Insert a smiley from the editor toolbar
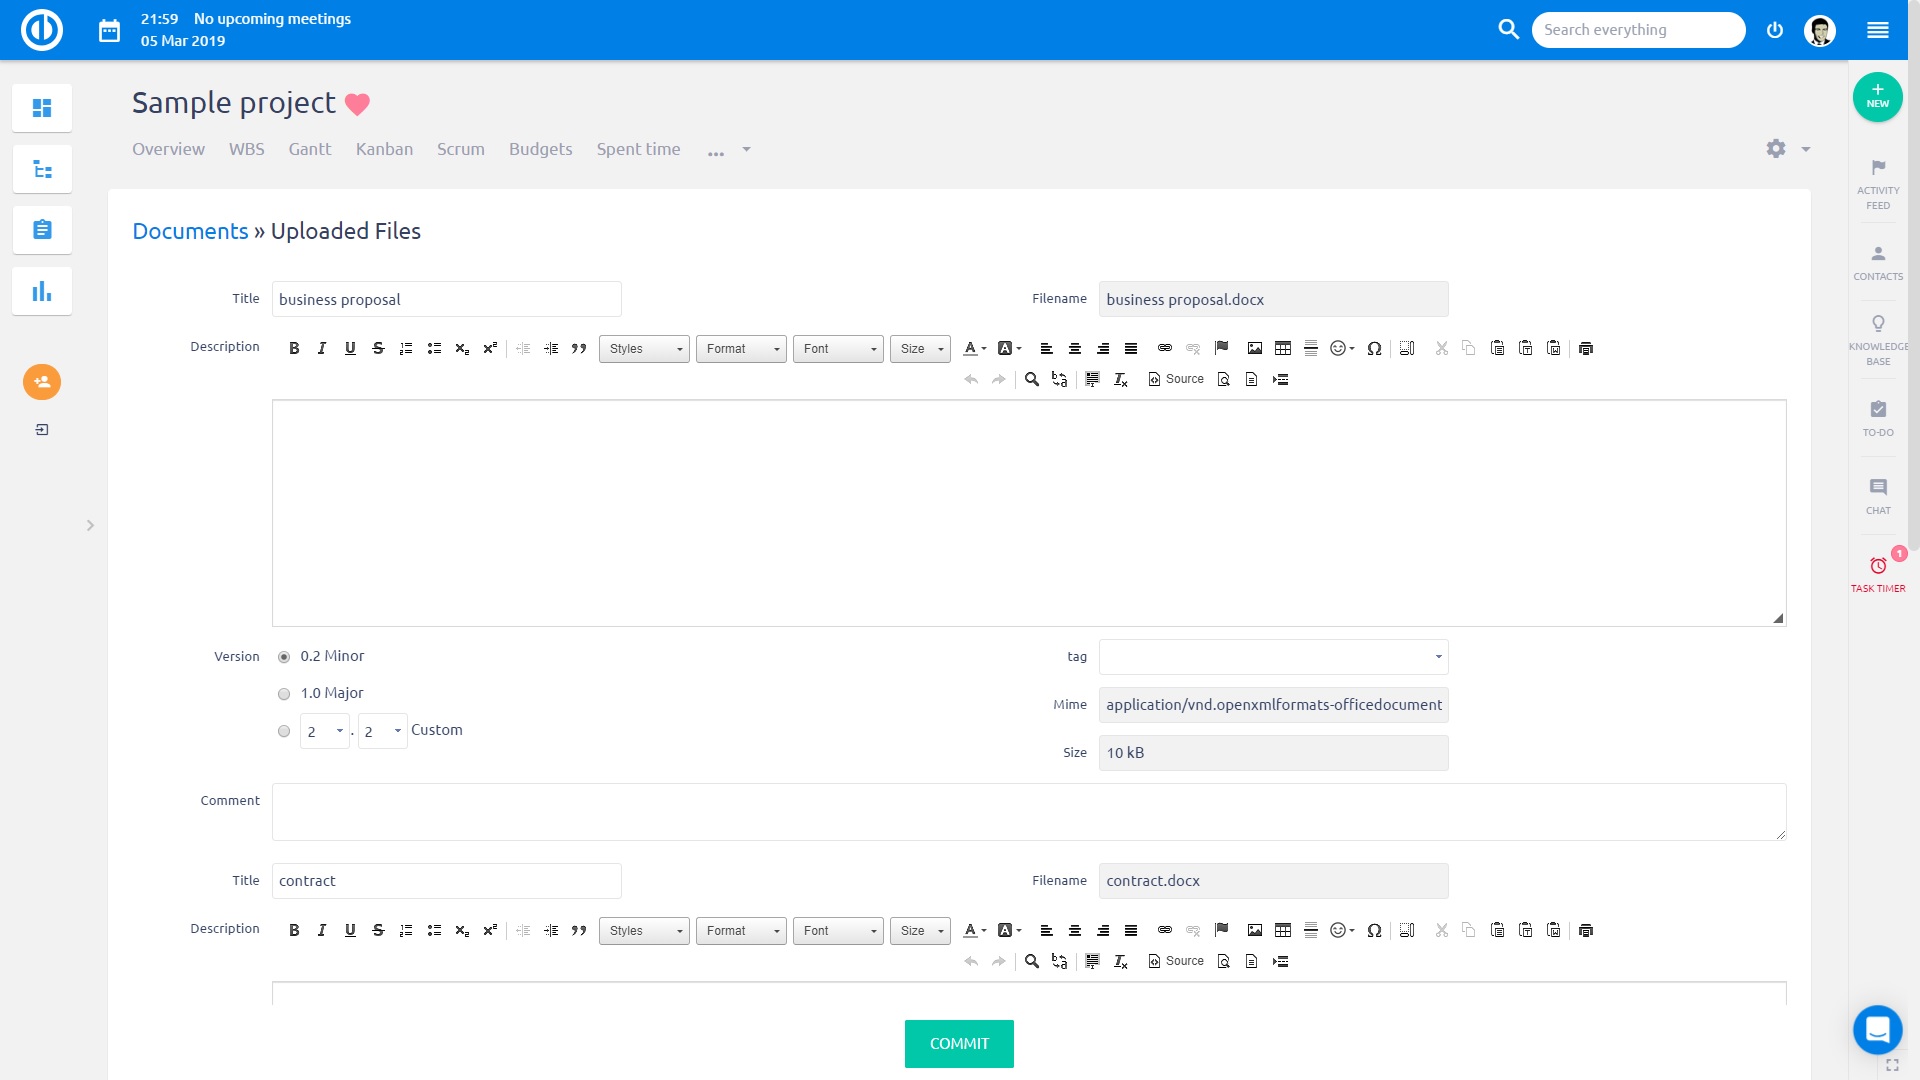Screen dimensions: 1920x1080 pyautogui.click(x=1339, y=348)
